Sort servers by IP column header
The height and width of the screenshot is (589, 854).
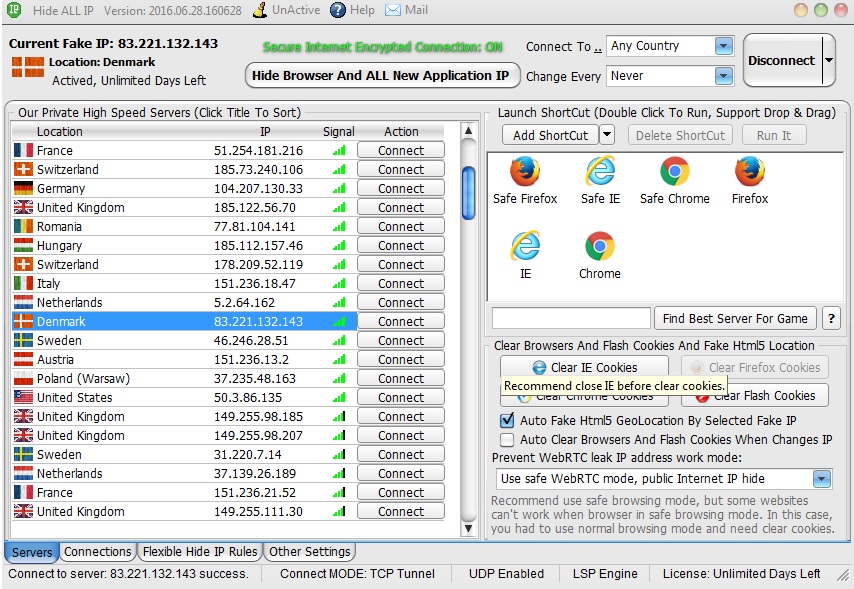pyautogui.click(x=265, y=131)
